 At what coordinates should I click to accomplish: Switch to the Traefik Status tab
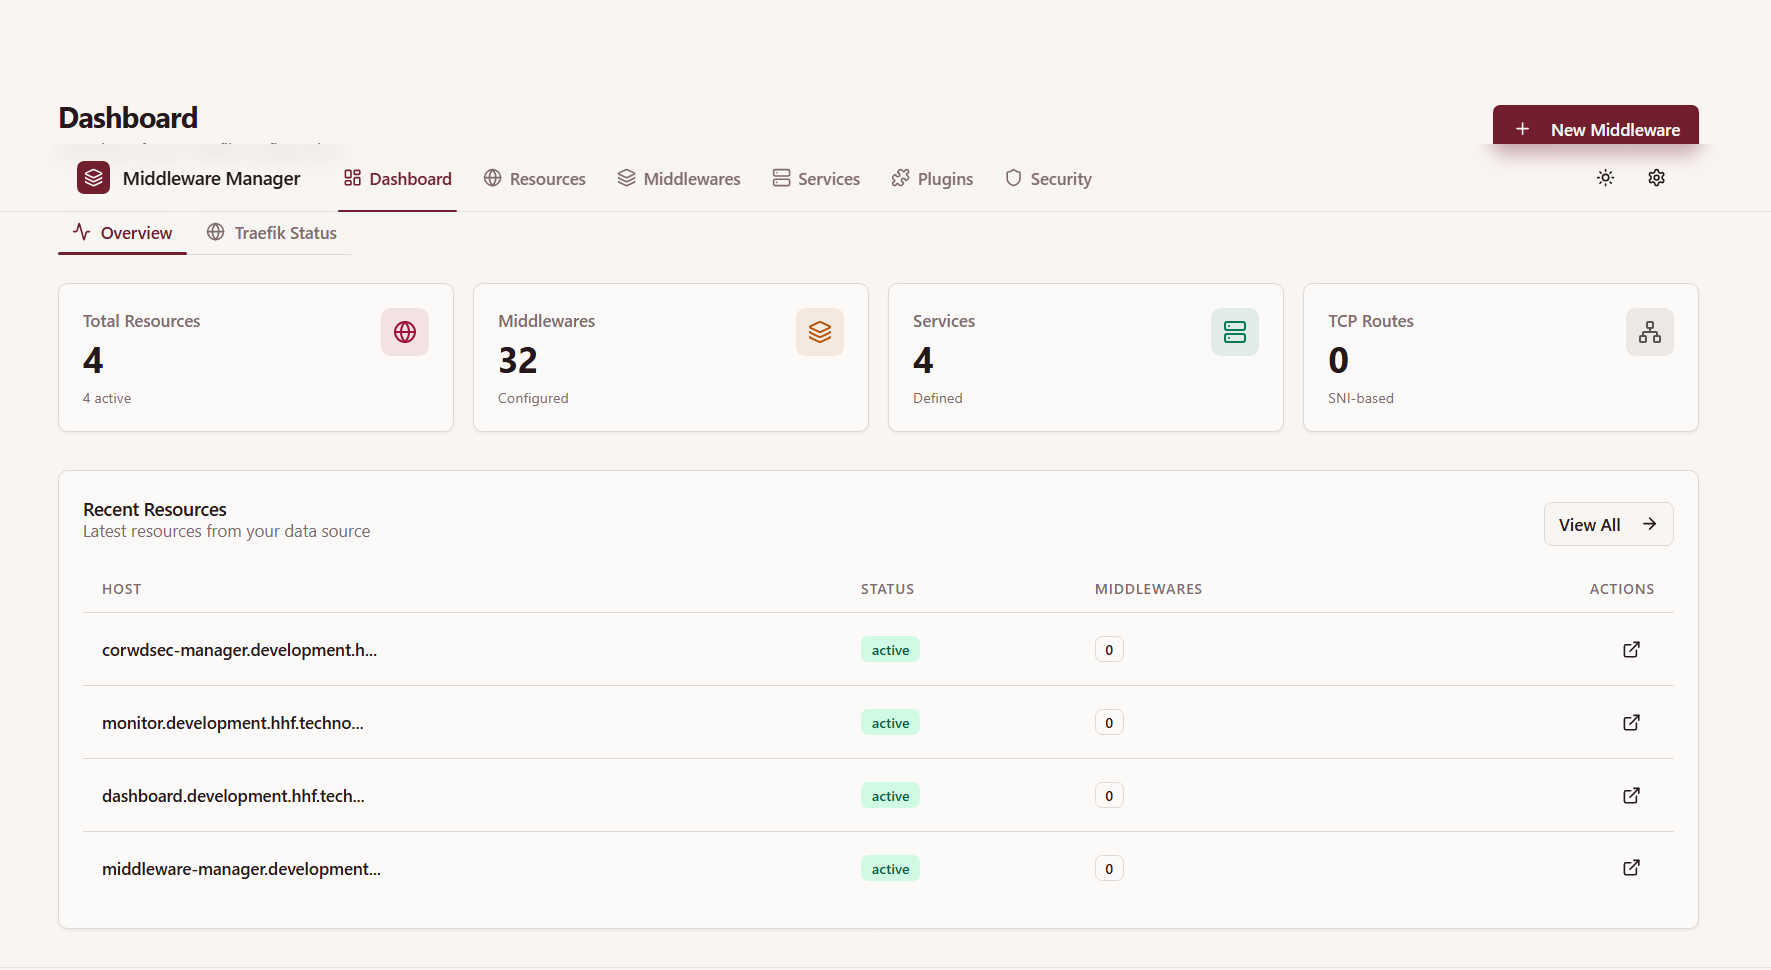pos(272,233)
